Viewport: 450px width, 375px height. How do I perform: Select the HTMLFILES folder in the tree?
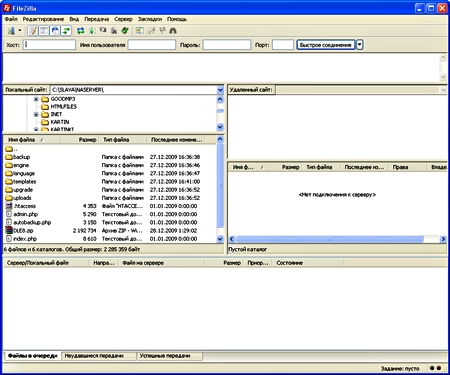63,107
